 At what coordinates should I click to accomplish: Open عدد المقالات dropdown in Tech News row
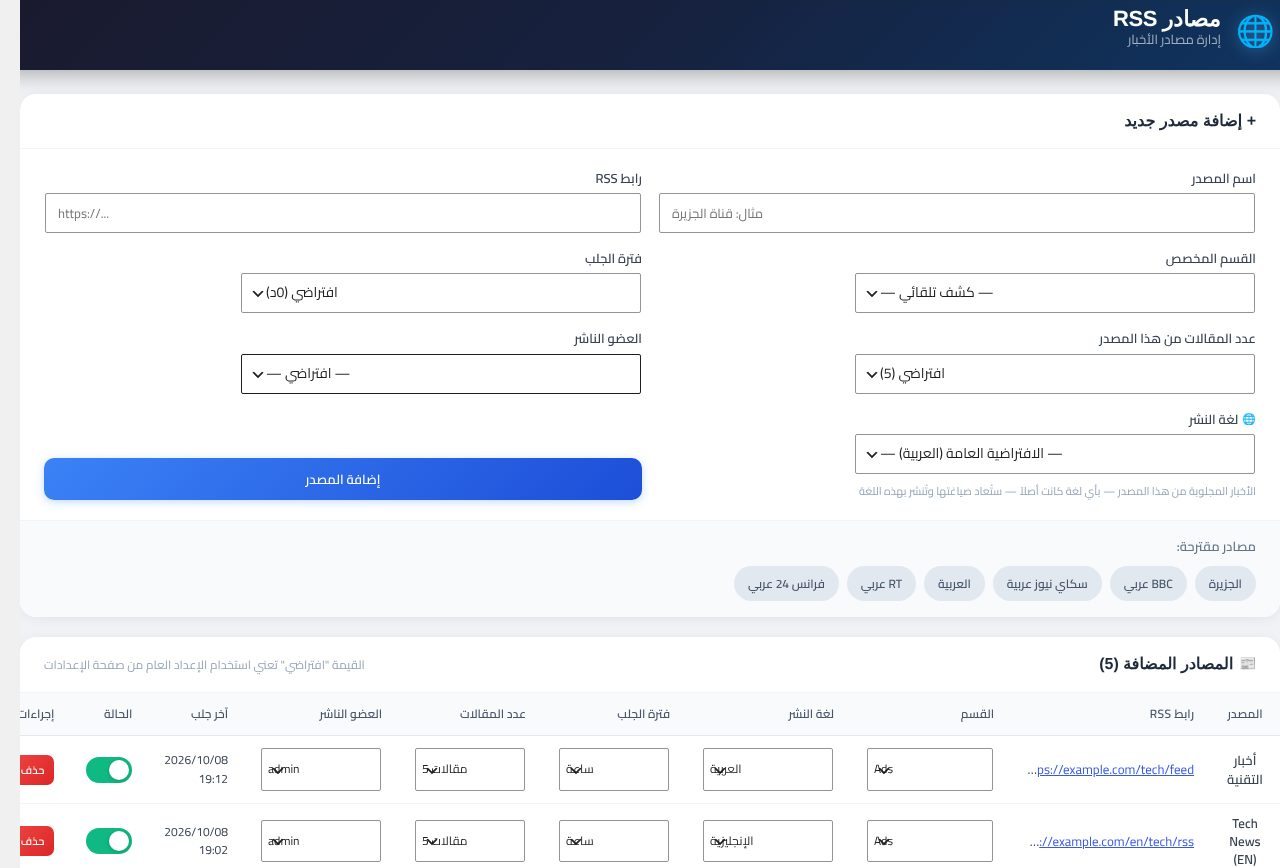(x=470, y=841)
